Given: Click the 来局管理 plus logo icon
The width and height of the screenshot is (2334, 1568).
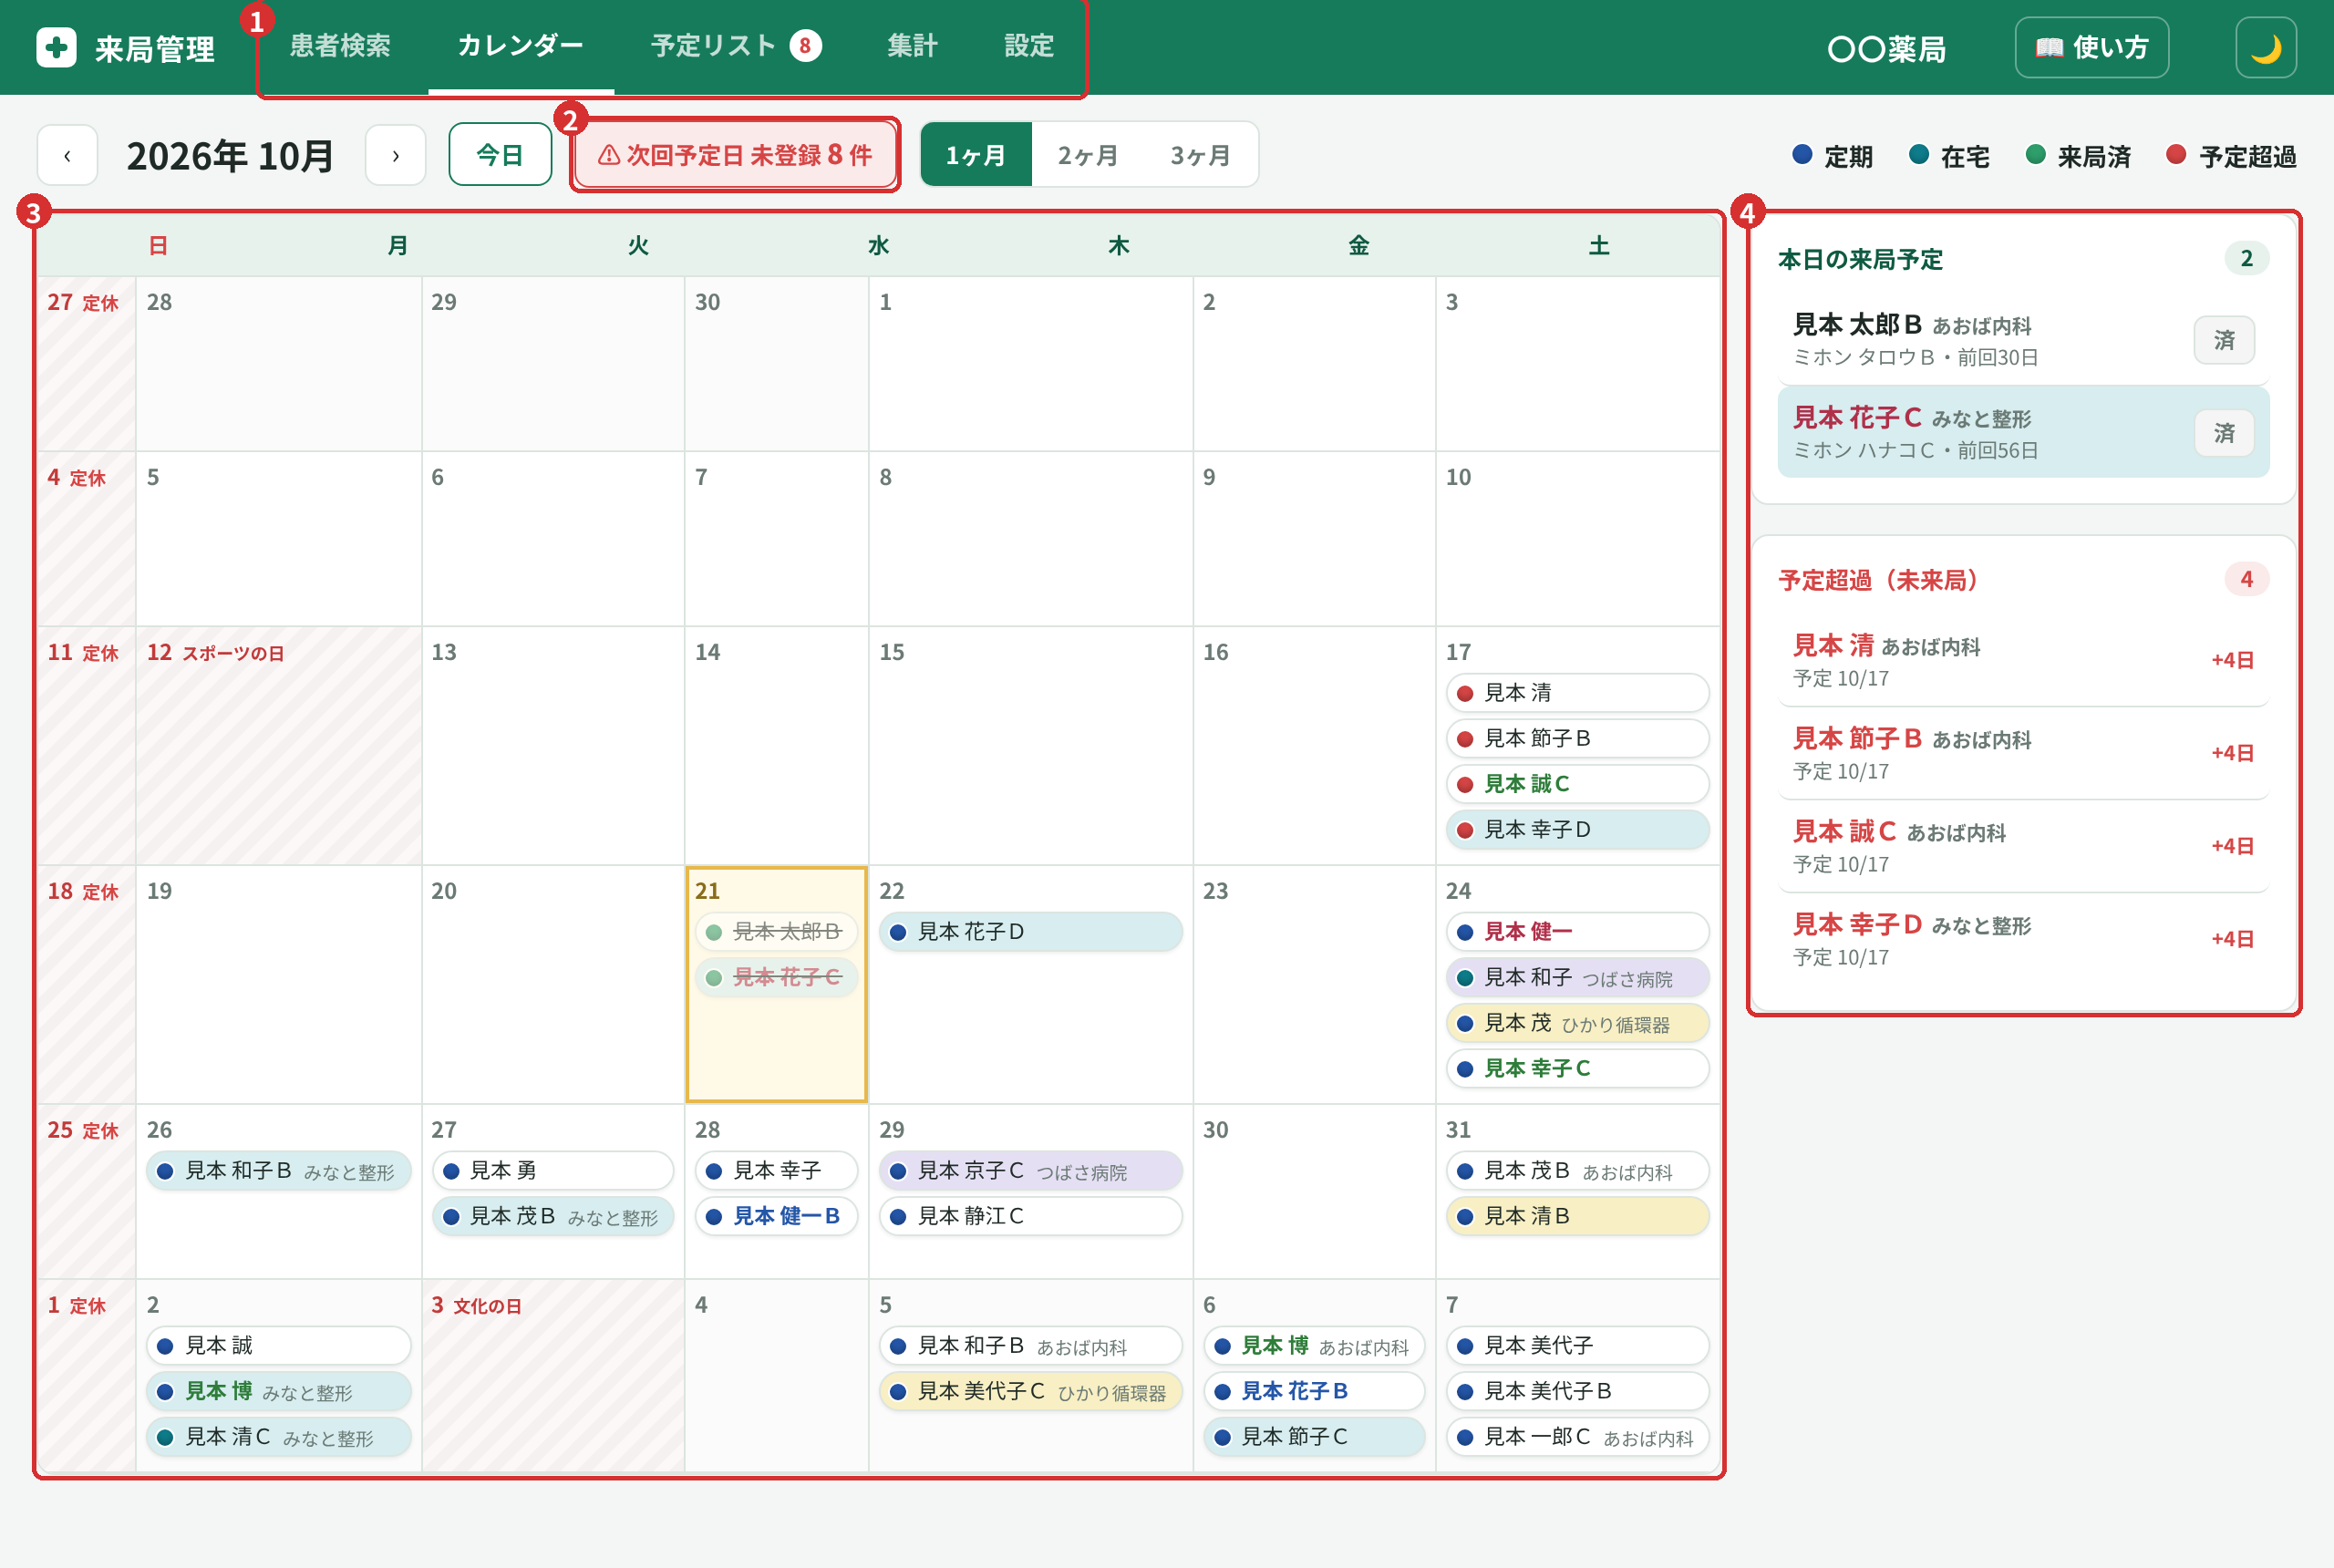Looking at the screenshot, I should pos(56,47).
